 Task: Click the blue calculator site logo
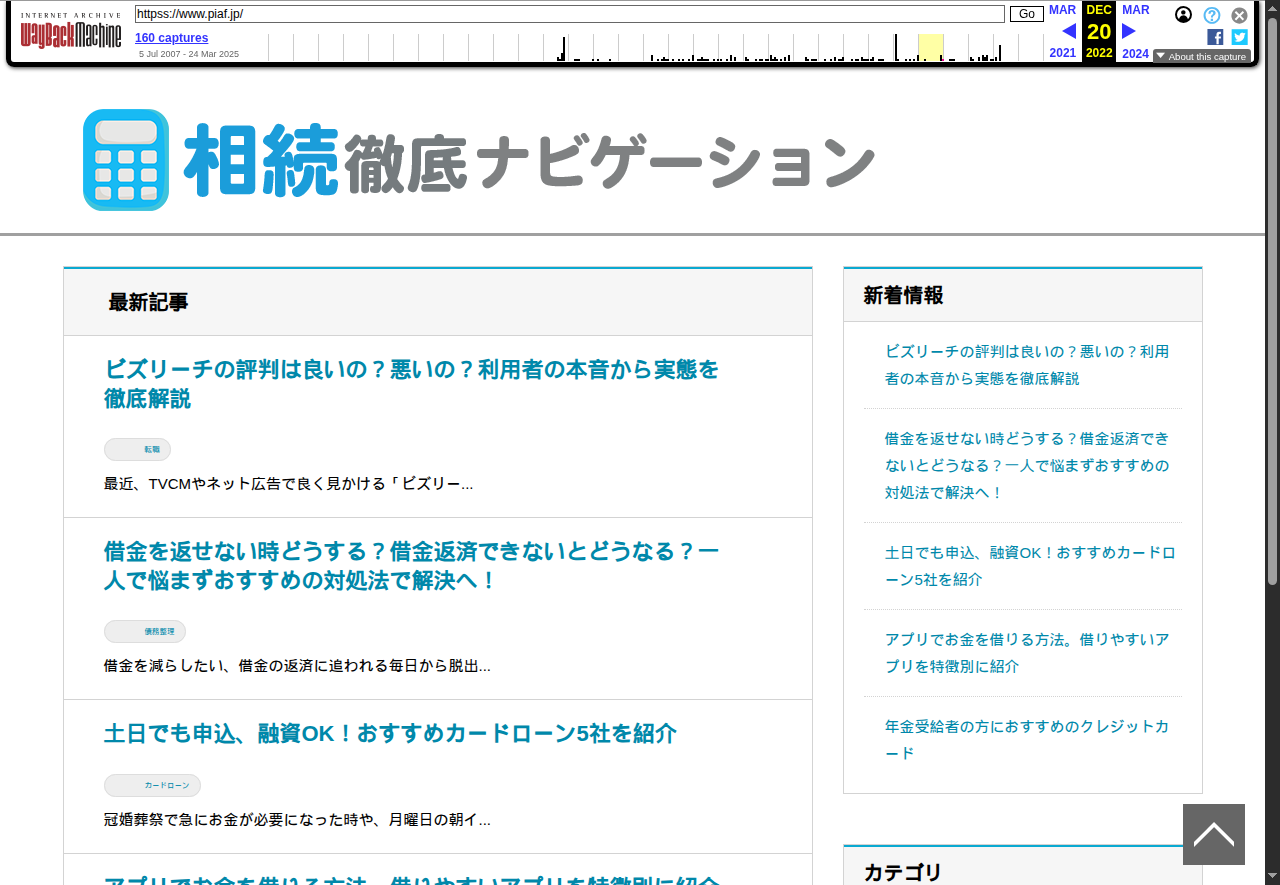126,160
